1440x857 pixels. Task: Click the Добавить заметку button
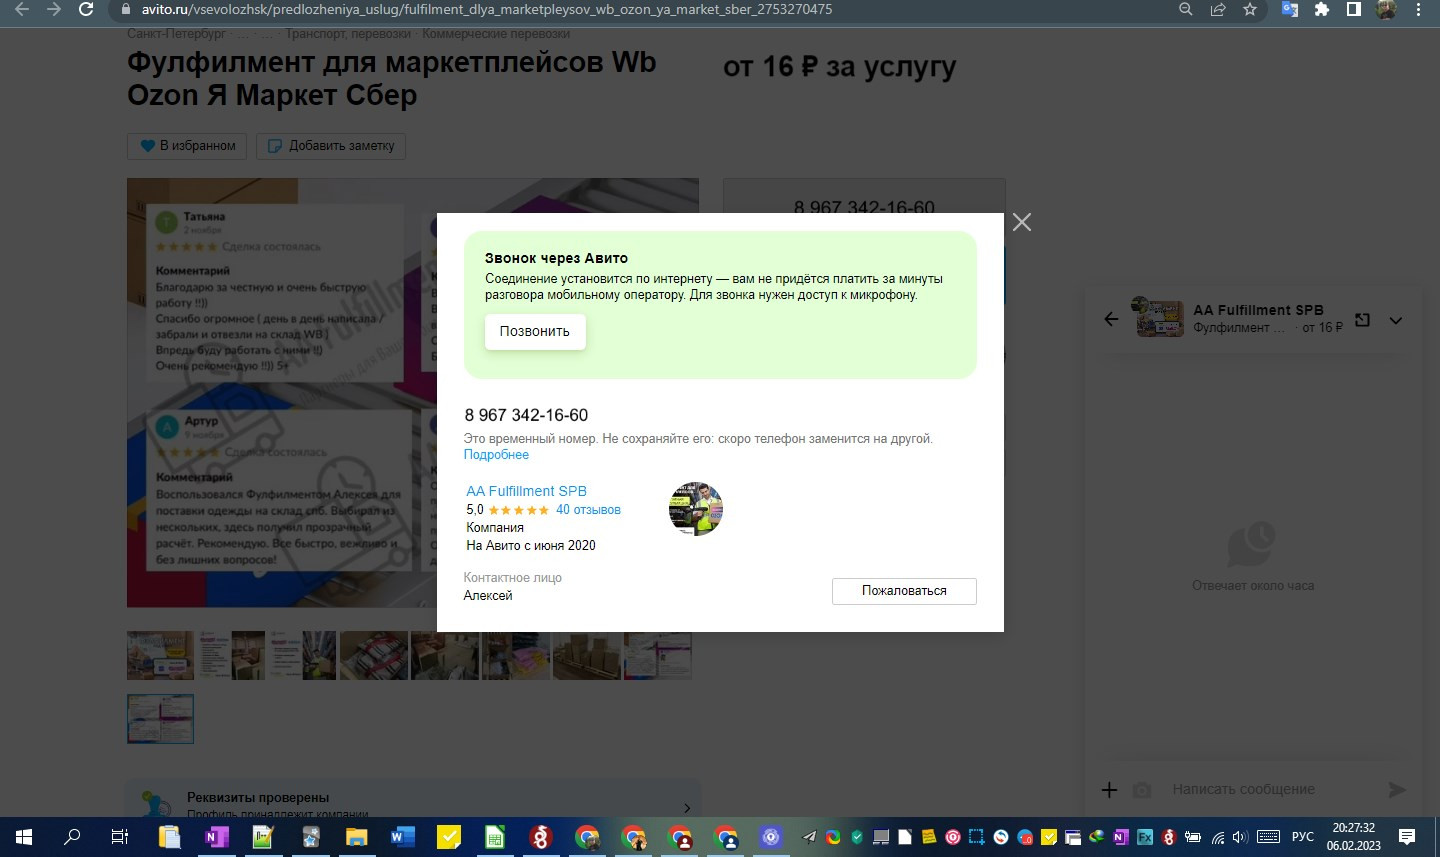click(x=331, y=146)
